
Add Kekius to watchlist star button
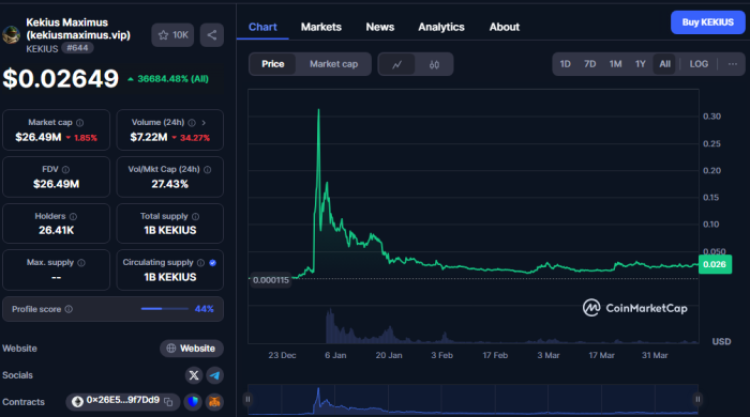pyautogui.click(x=173, y=35)
